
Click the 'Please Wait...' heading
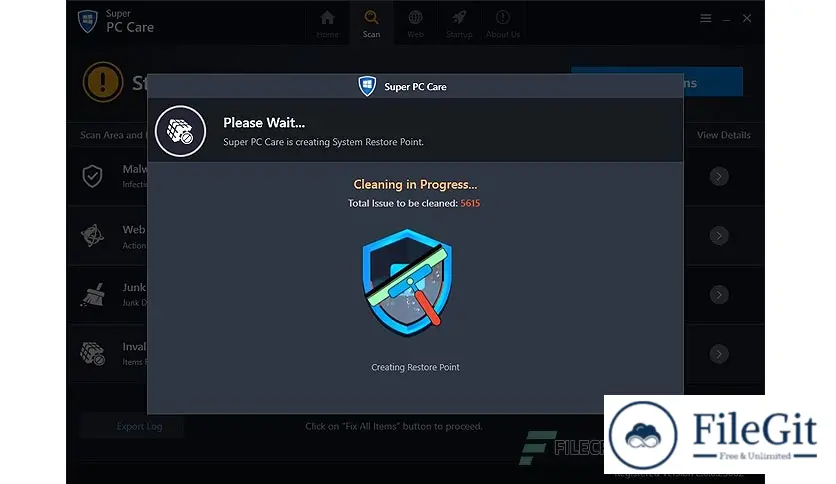(264, 123)
